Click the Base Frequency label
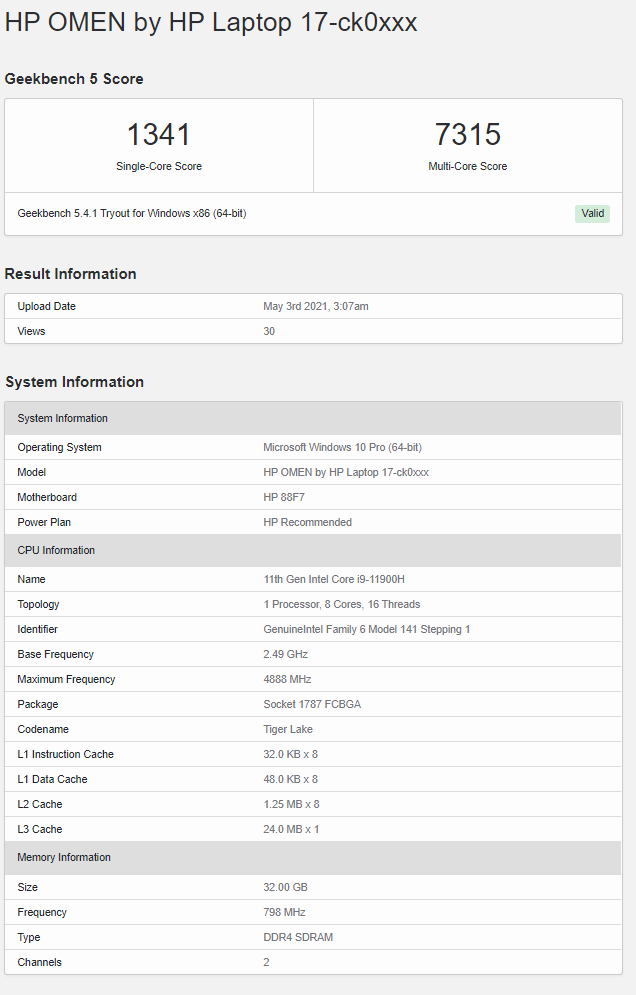Image resolution: width=636 pixels, height=995 pixels. click(55, 654)
